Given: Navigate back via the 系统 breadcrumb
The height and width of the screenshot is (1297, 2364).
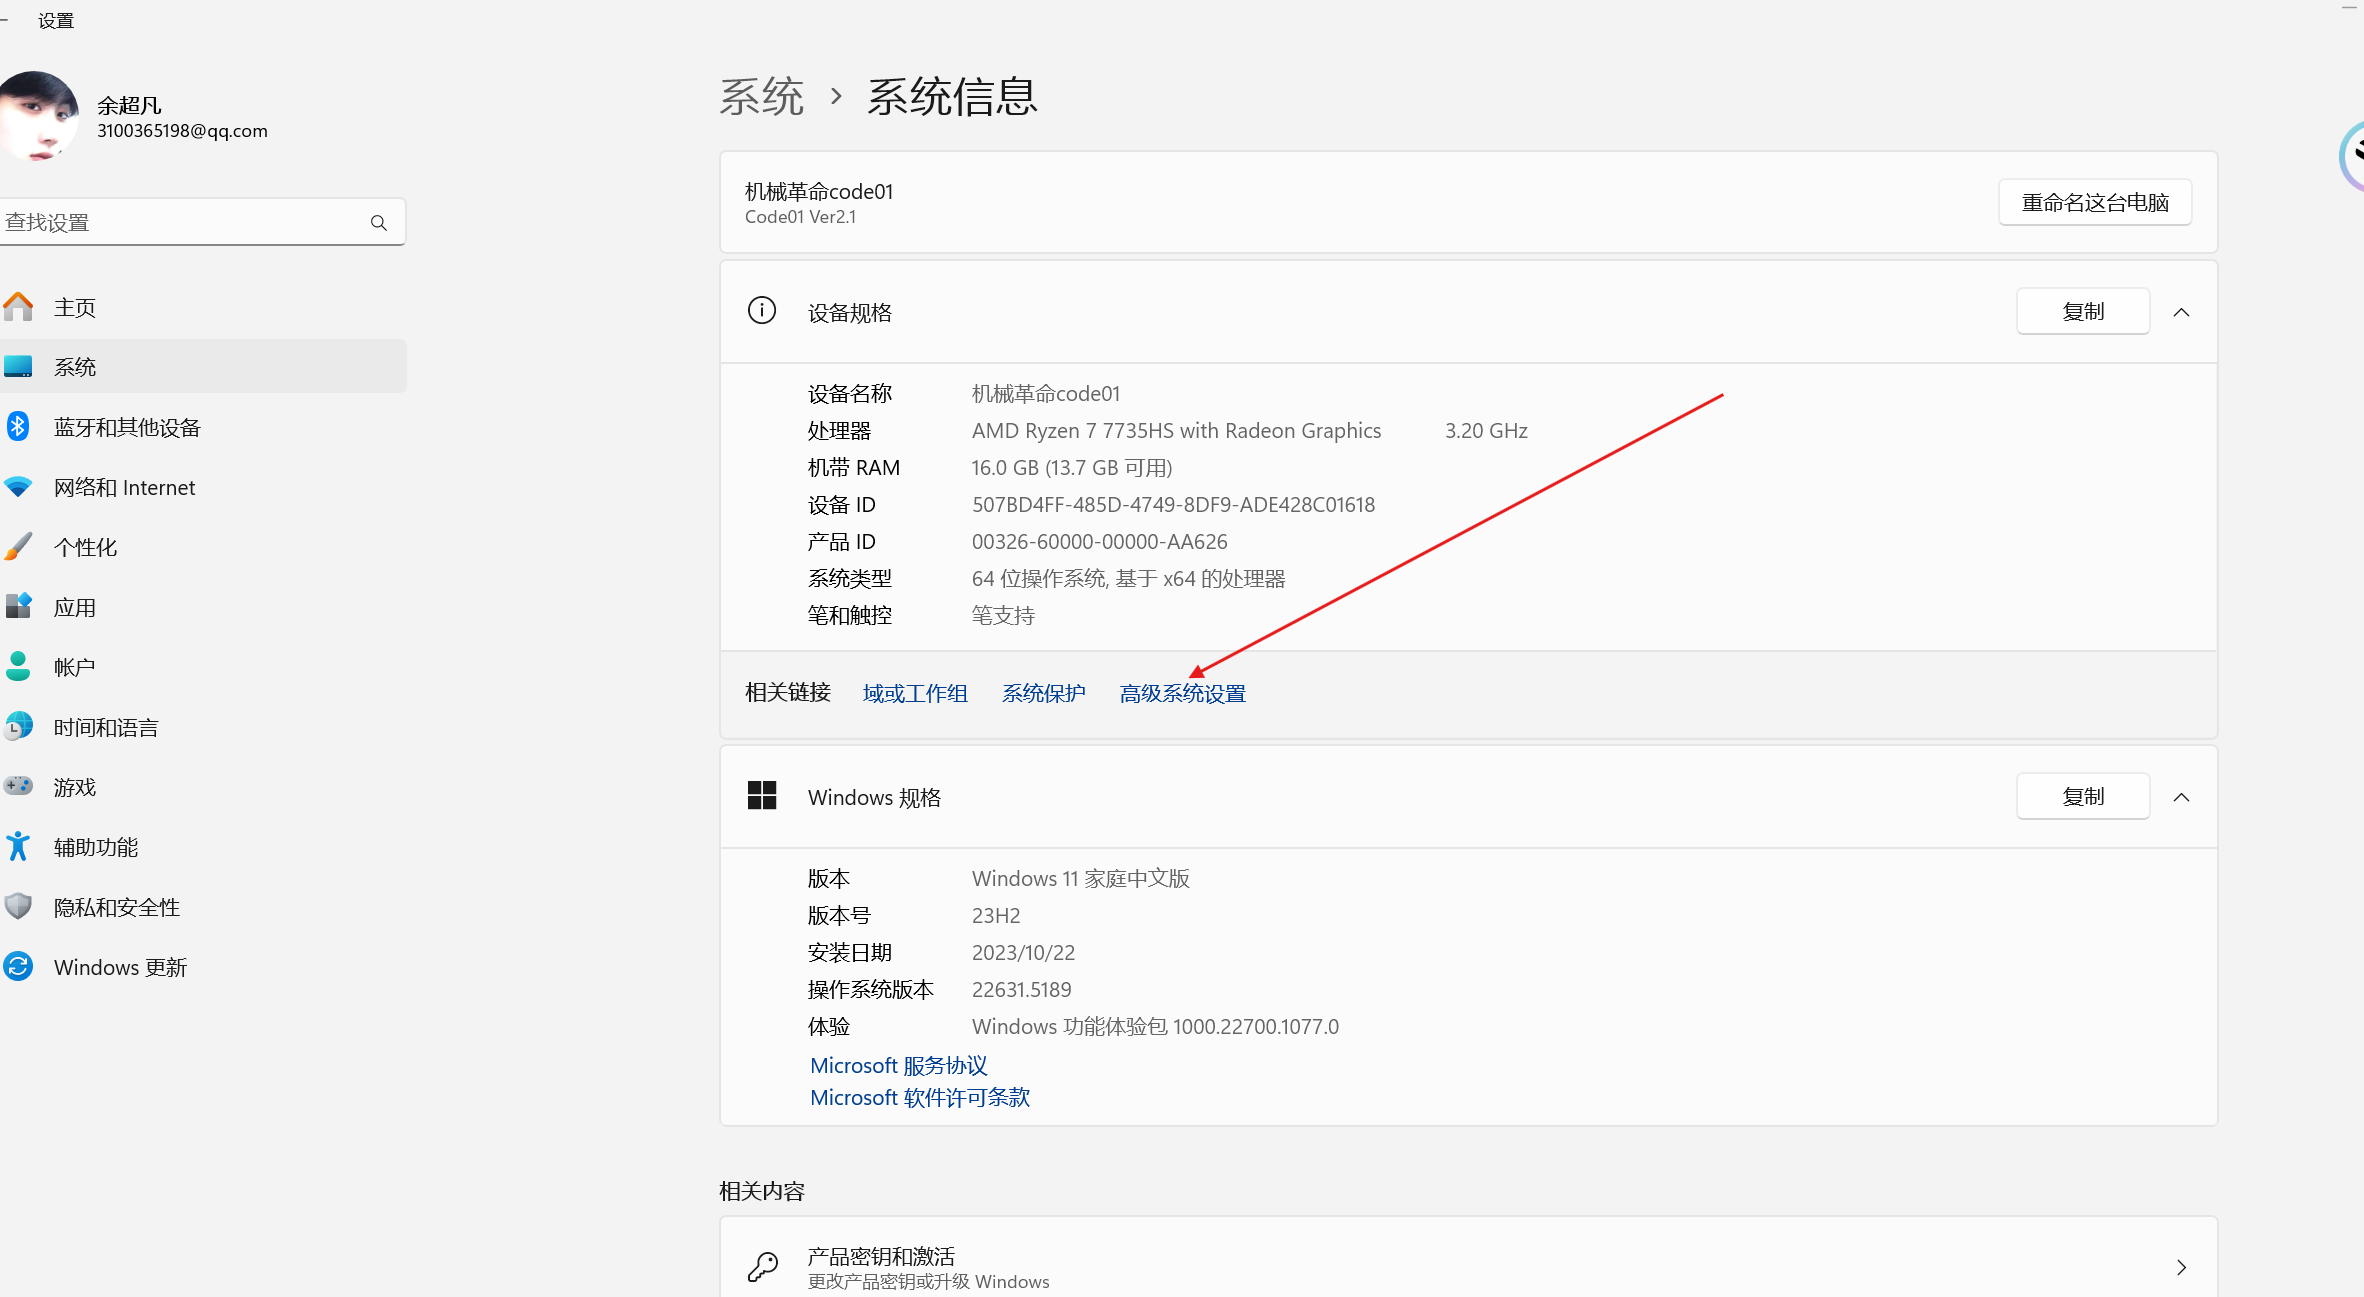Looking at the screenshot, I should coord(762,95).
